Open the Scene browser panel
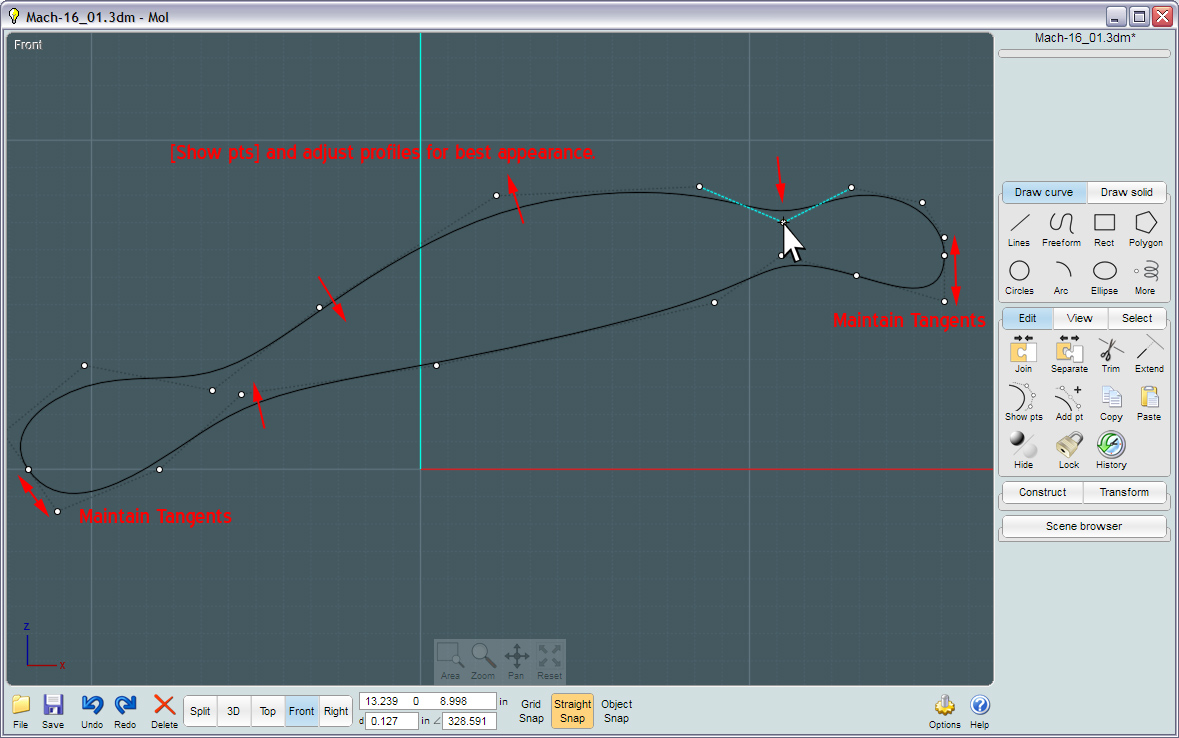Screen dimensions: 1179x738 [1084, 526]
